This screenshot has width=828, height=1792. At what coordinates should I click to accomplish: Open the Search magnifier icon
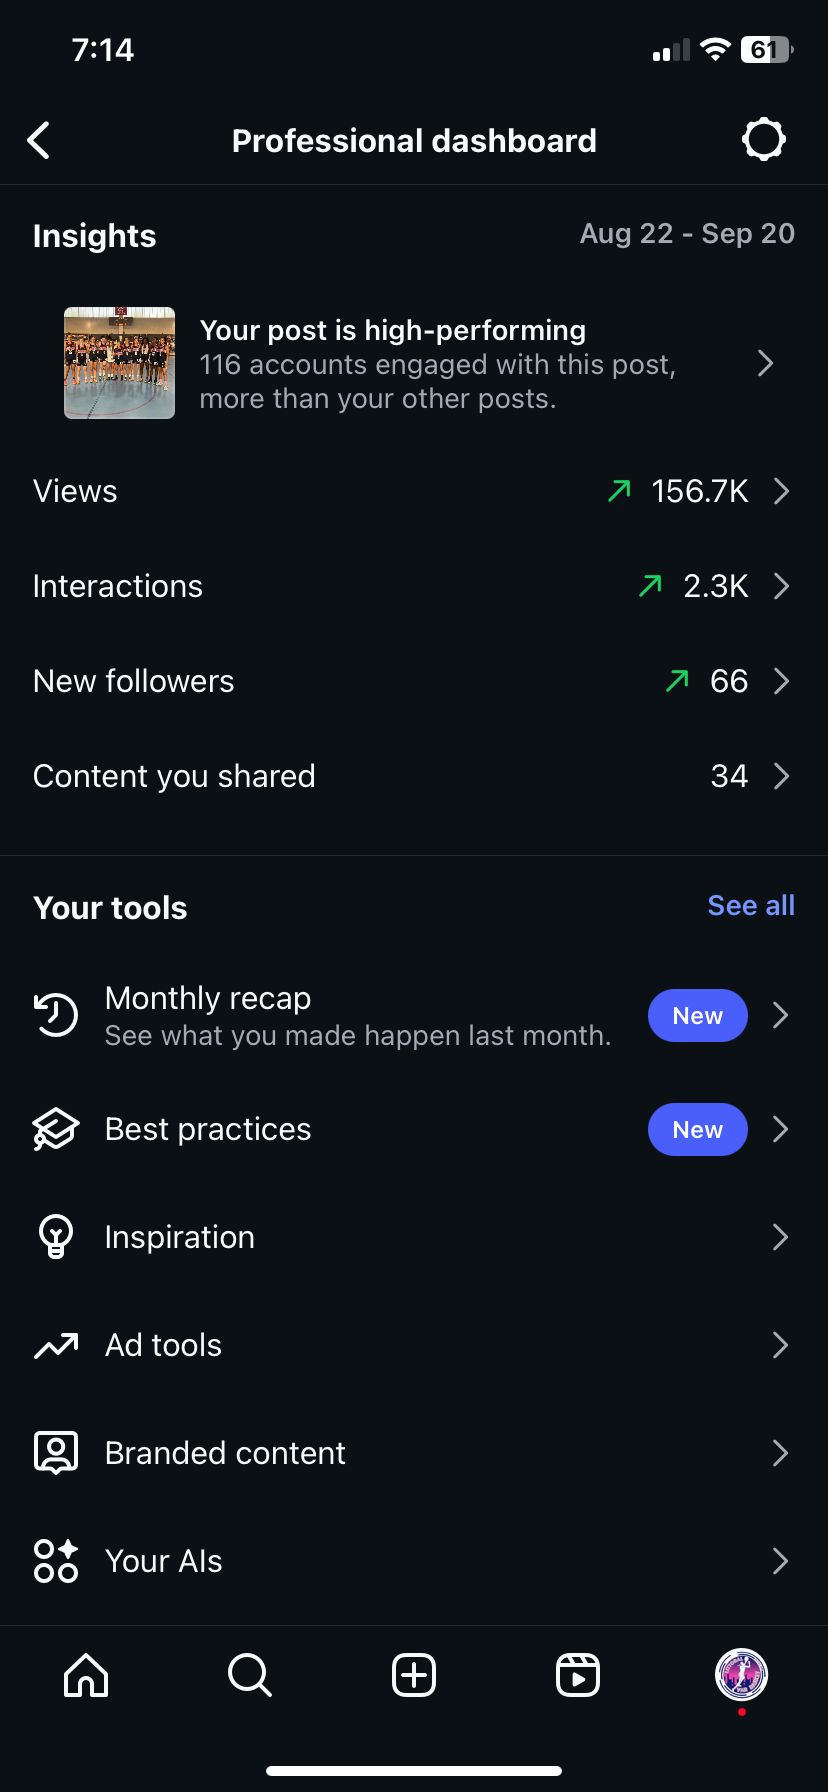(x=249, y=1674)
